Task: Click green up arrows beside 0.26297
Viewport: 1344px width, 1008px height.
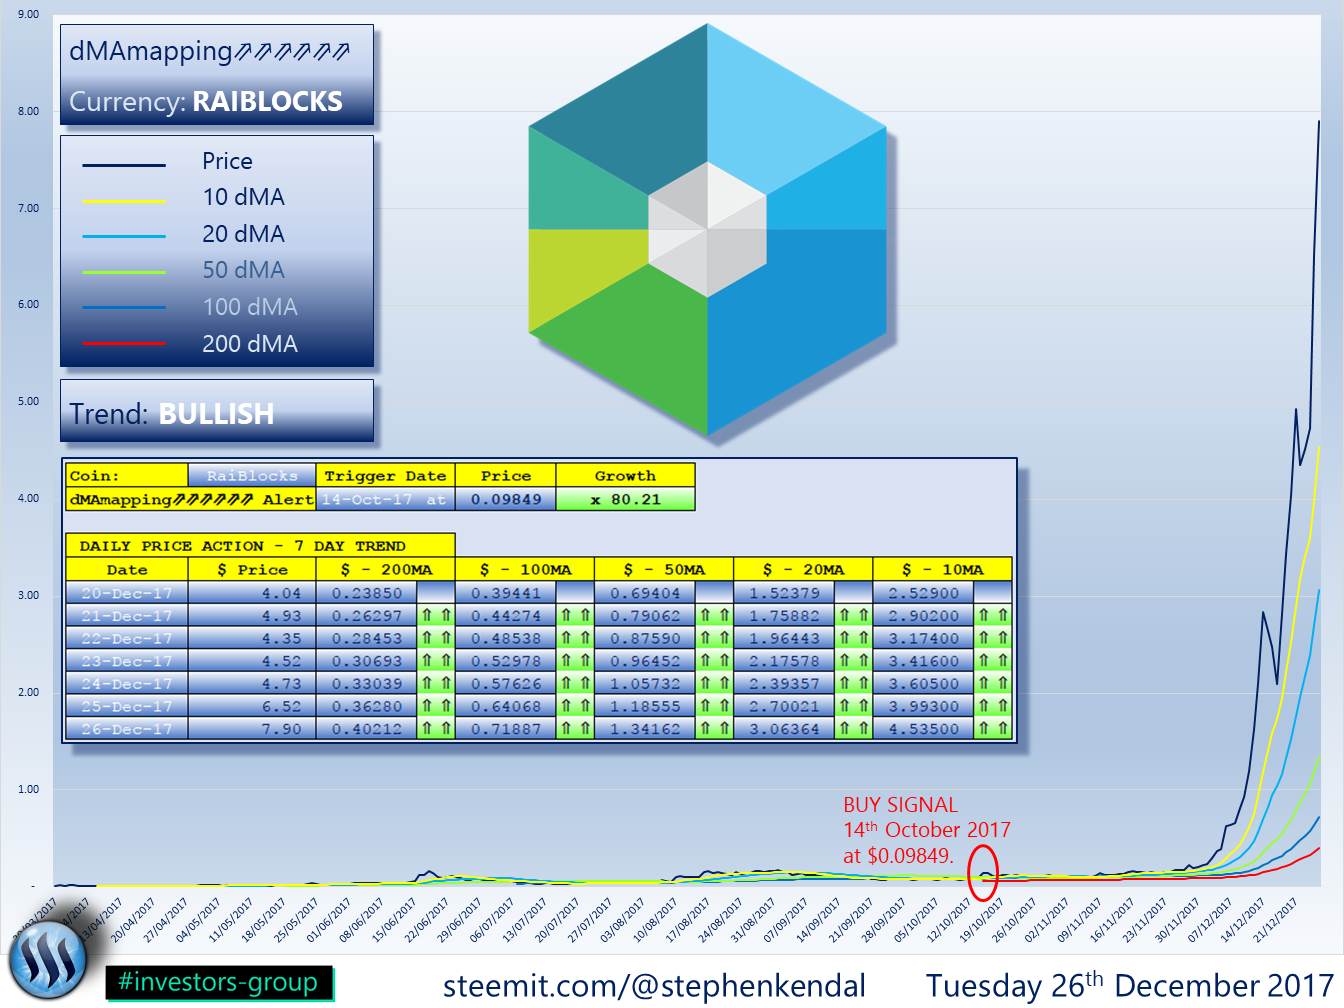Action: 435,616
